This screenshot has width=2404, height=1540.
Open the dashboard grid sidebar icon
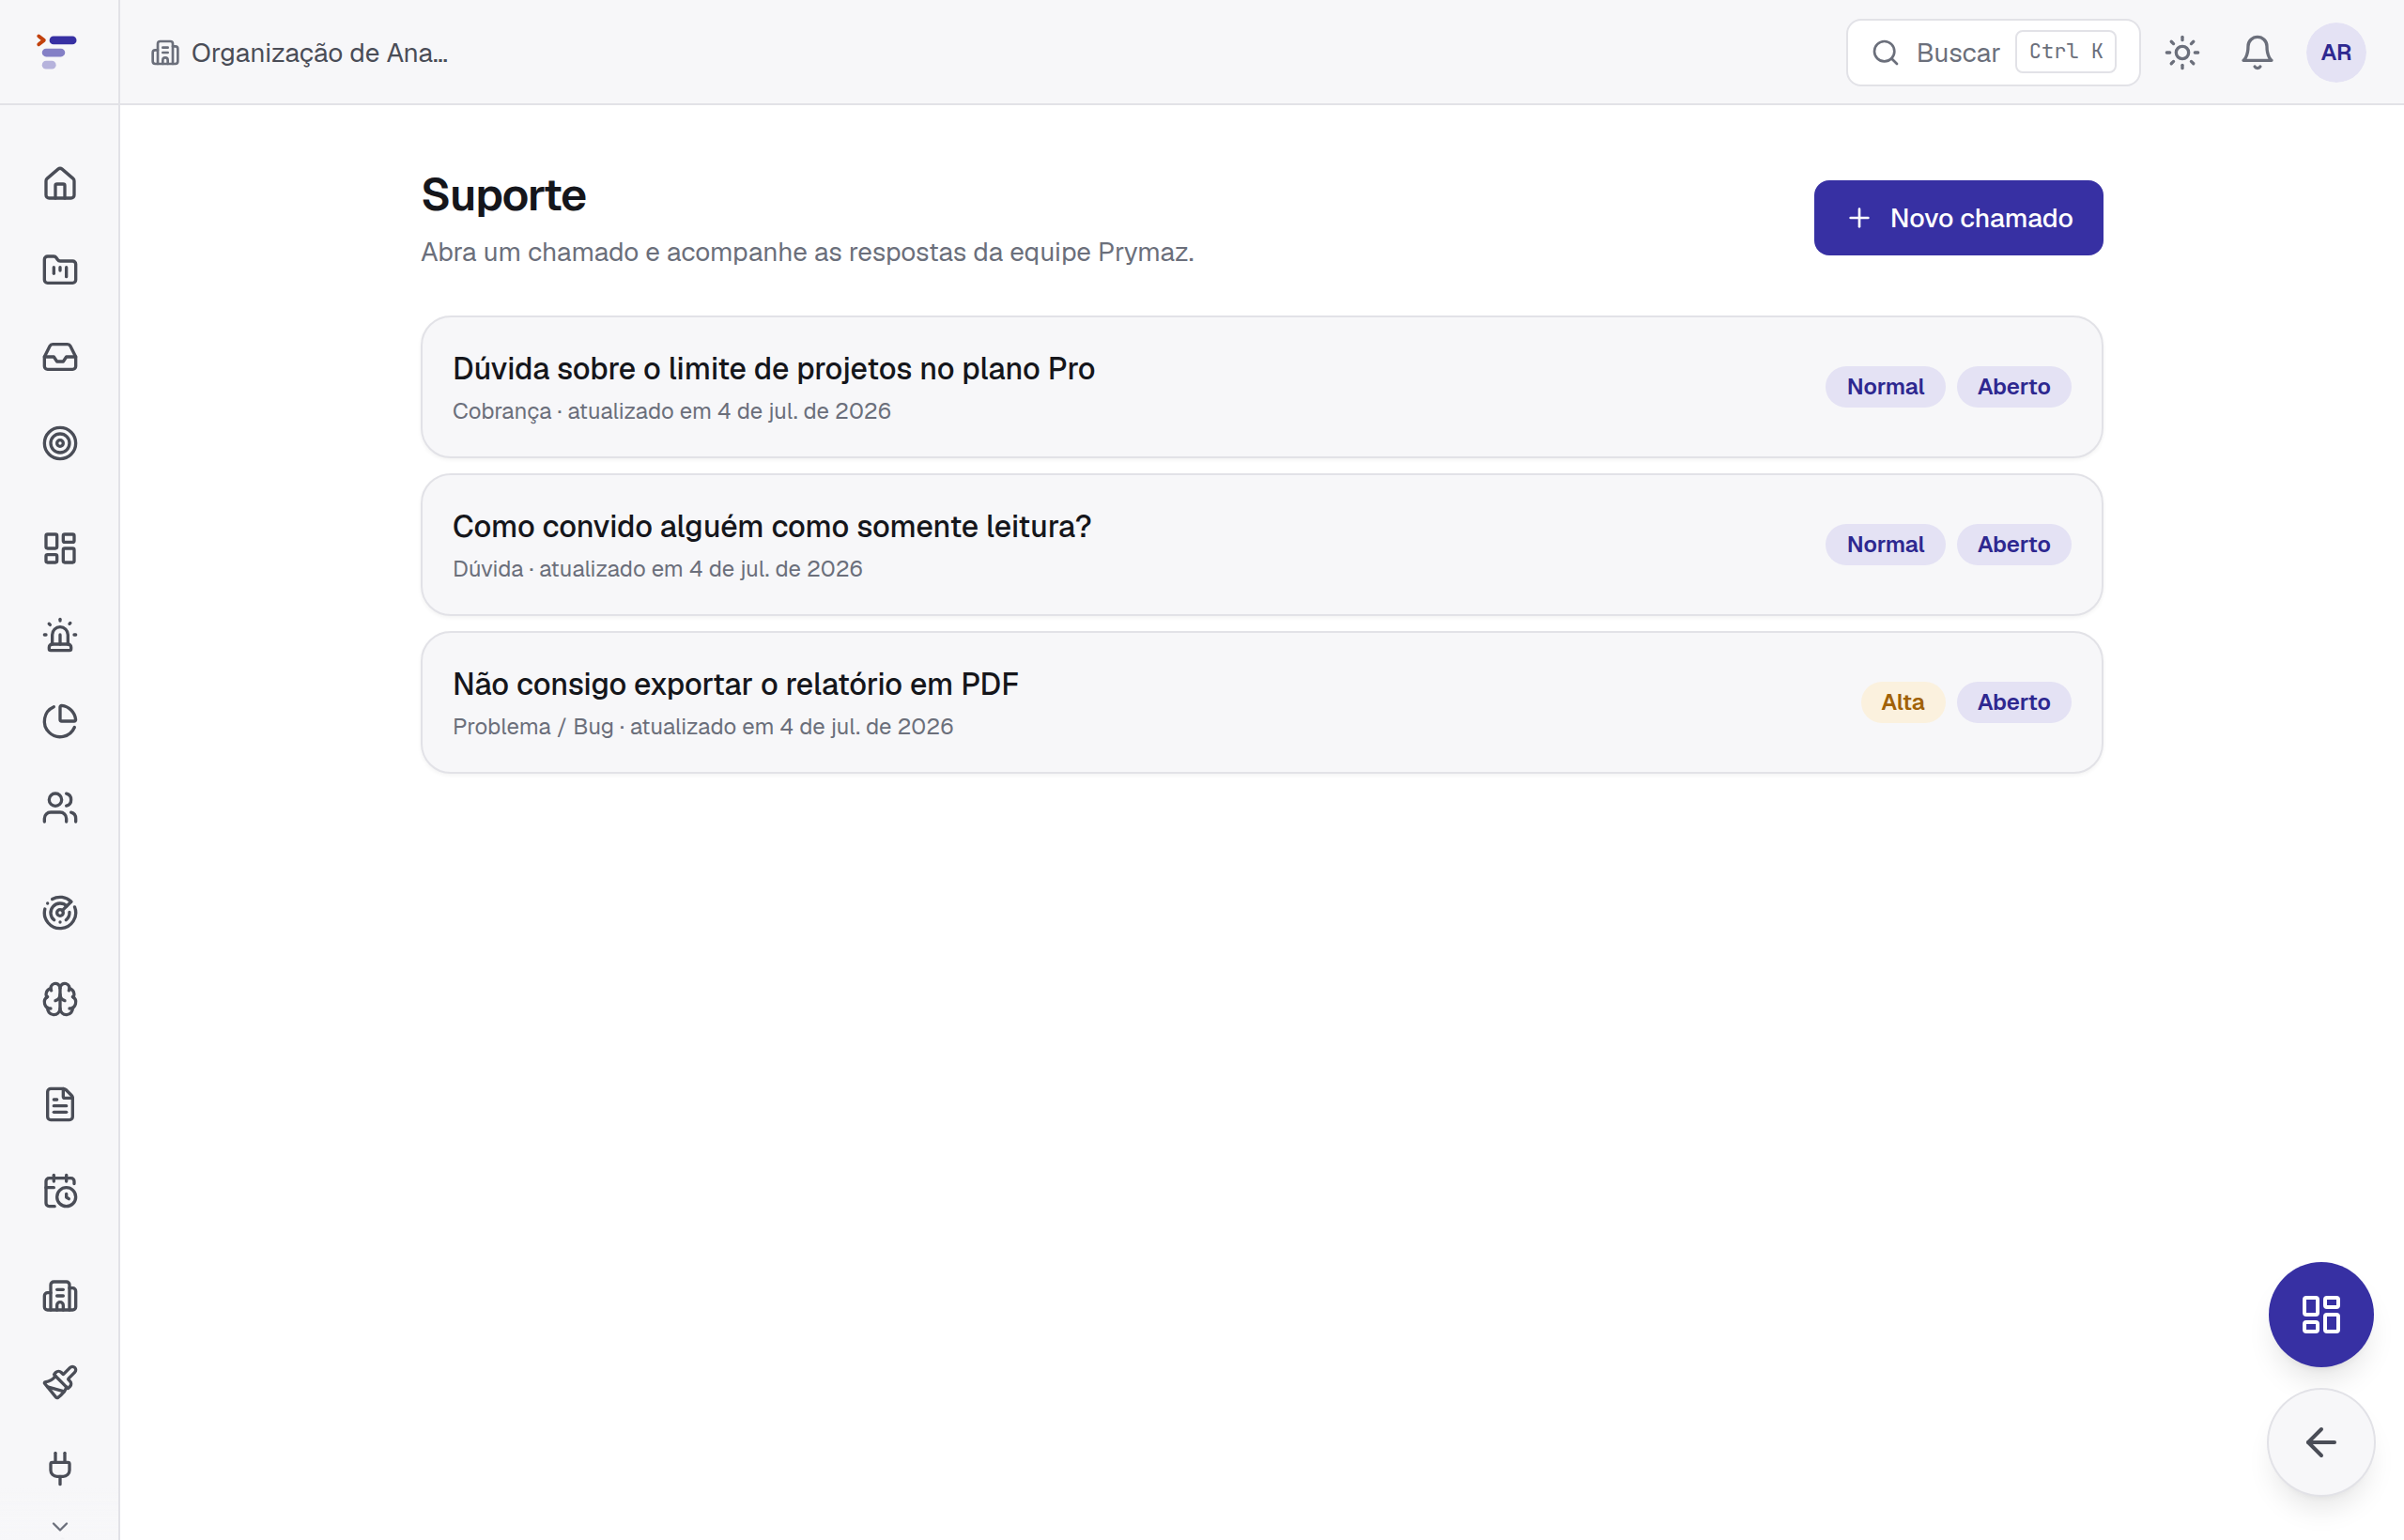[x=60, y=548]
